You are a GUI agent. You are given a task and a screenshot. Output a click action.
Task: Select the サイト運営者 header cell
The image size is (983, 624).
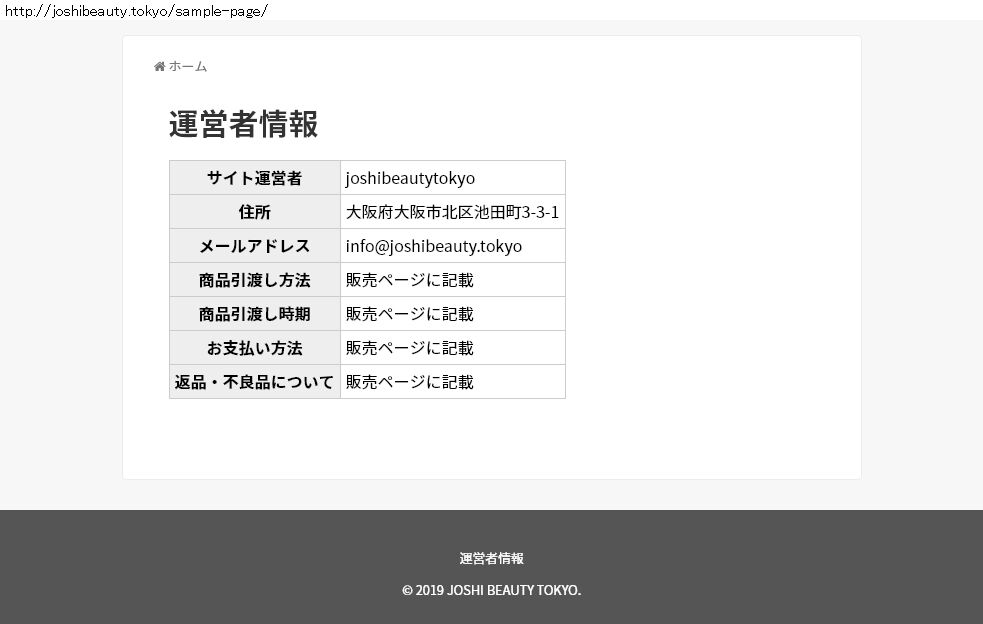click(254, 178)
